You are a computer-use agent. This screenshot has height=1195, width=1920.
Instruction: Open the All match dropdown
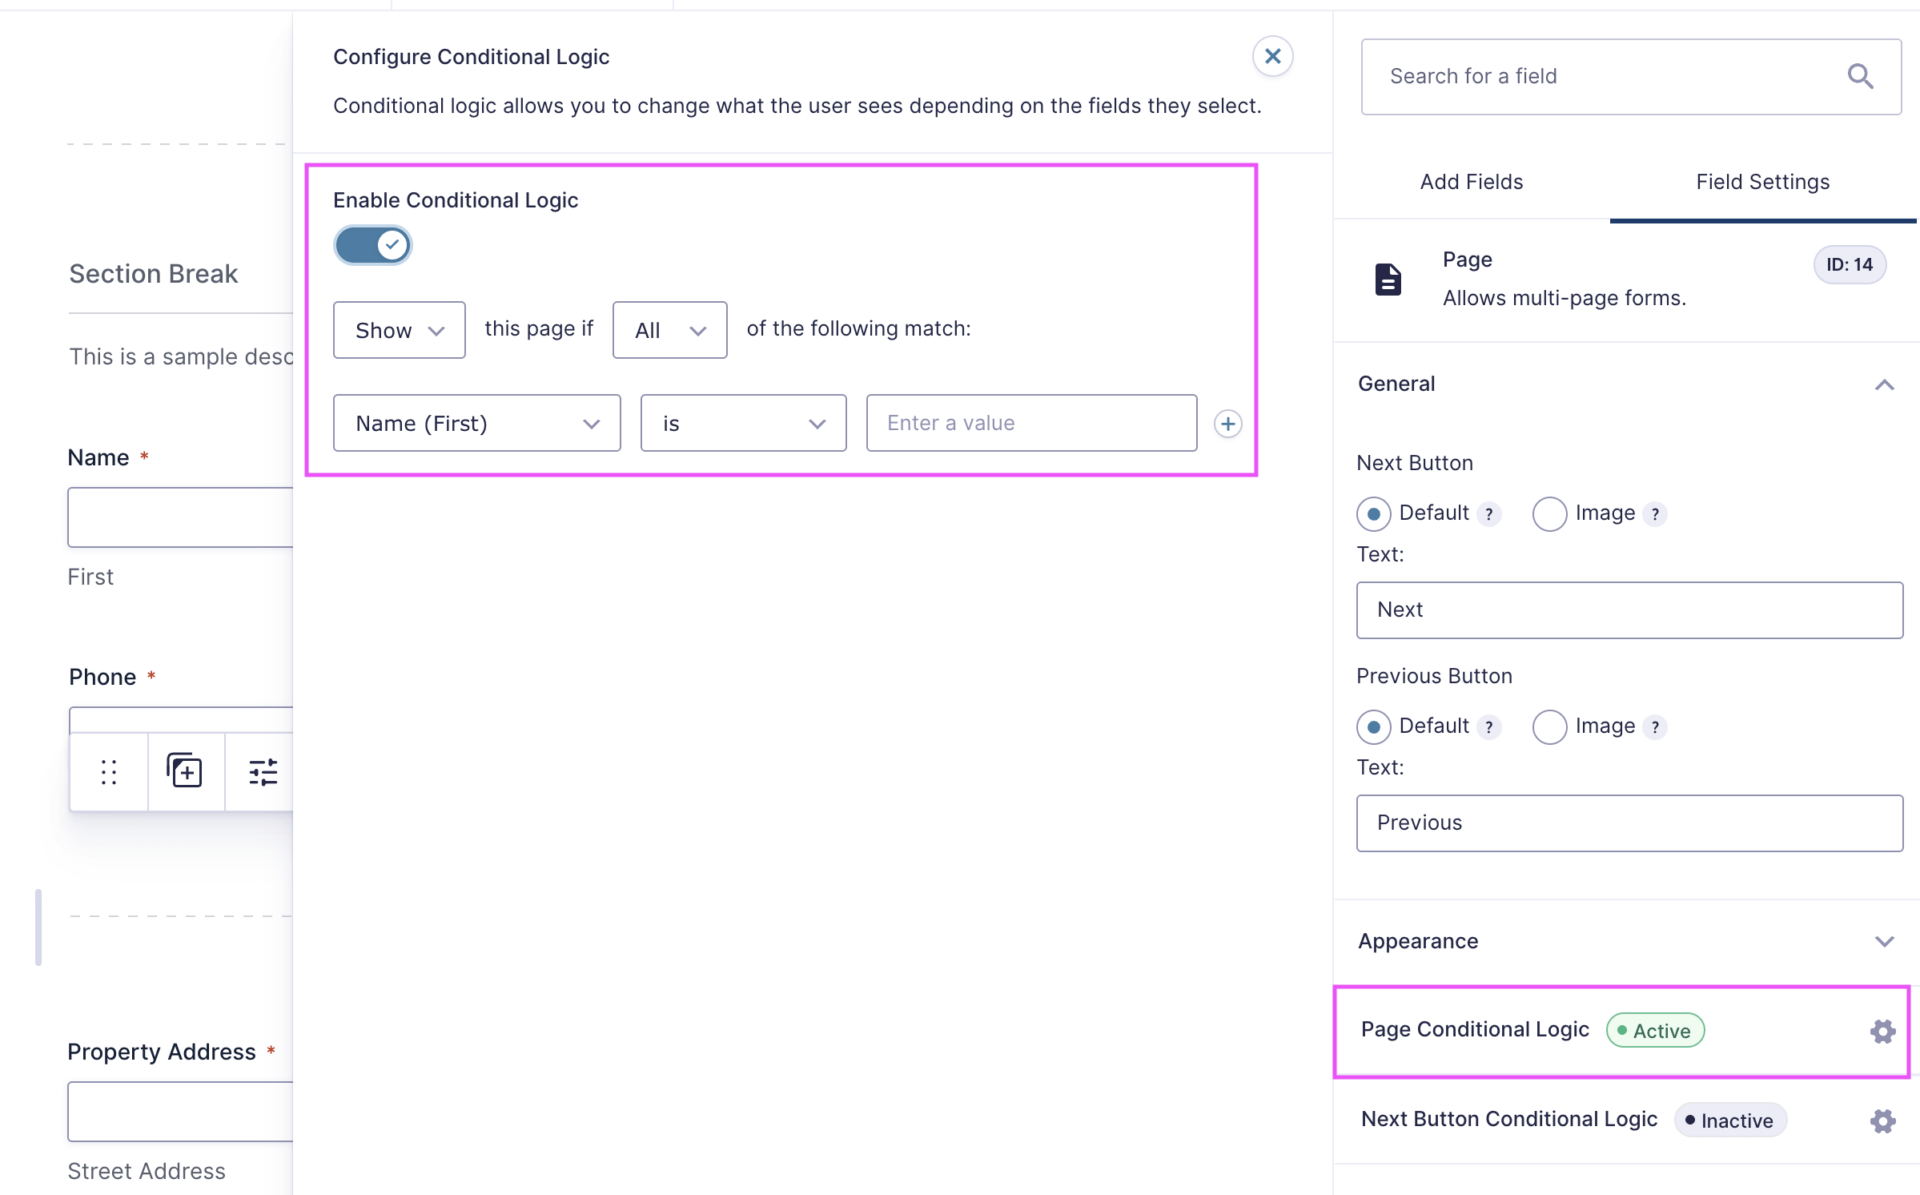pyautogui.click(x=669, y=330)
